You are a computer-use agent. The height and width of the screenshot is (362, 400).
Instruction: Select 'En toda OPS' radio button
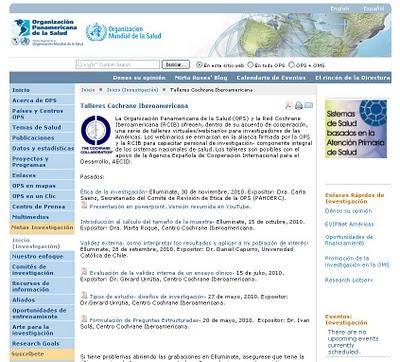[250, 65]
